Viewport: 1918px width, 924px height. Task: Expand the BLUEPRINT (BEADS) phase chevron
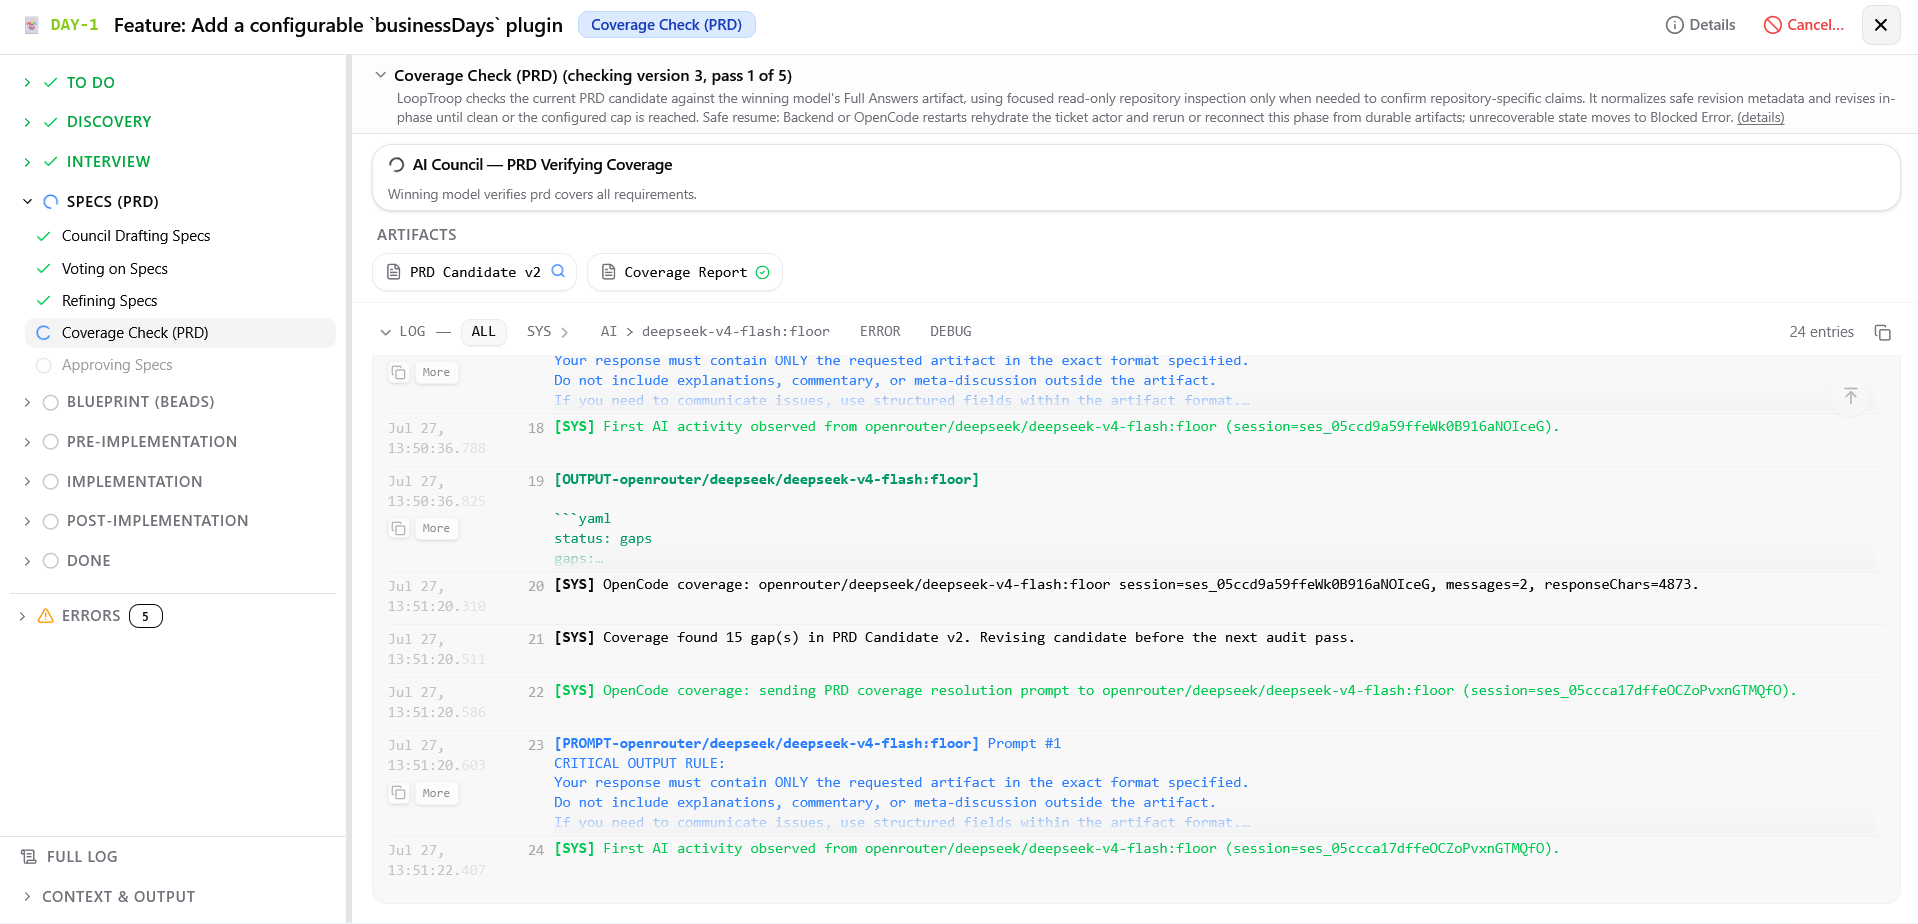pyautogui.click(x=27, y=402)
